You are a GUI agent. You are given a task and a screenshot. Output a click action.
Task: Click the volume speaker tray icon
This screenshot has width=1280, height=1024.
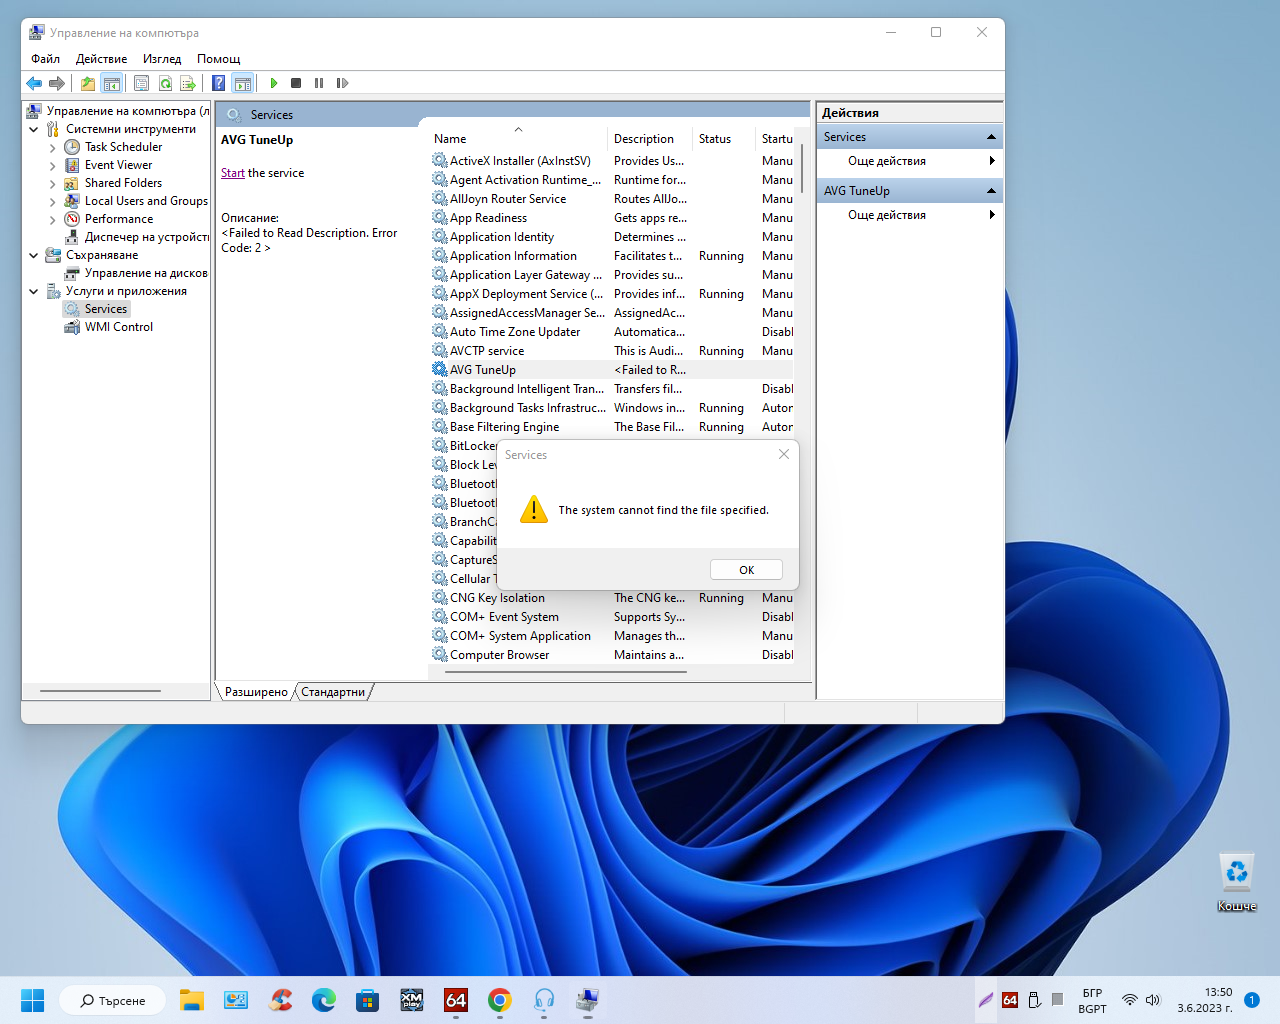(1153, 1000)
